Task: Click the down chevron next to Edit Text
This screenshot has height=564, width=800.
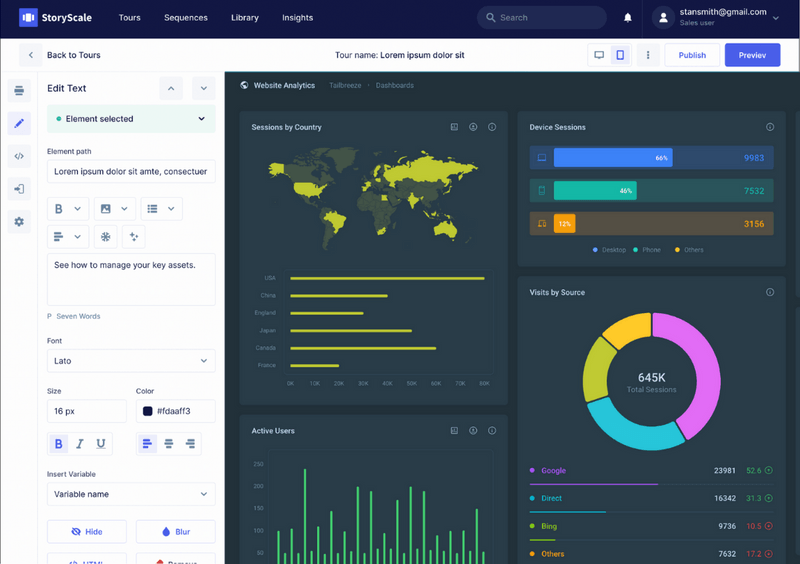Action: (204, 88)
